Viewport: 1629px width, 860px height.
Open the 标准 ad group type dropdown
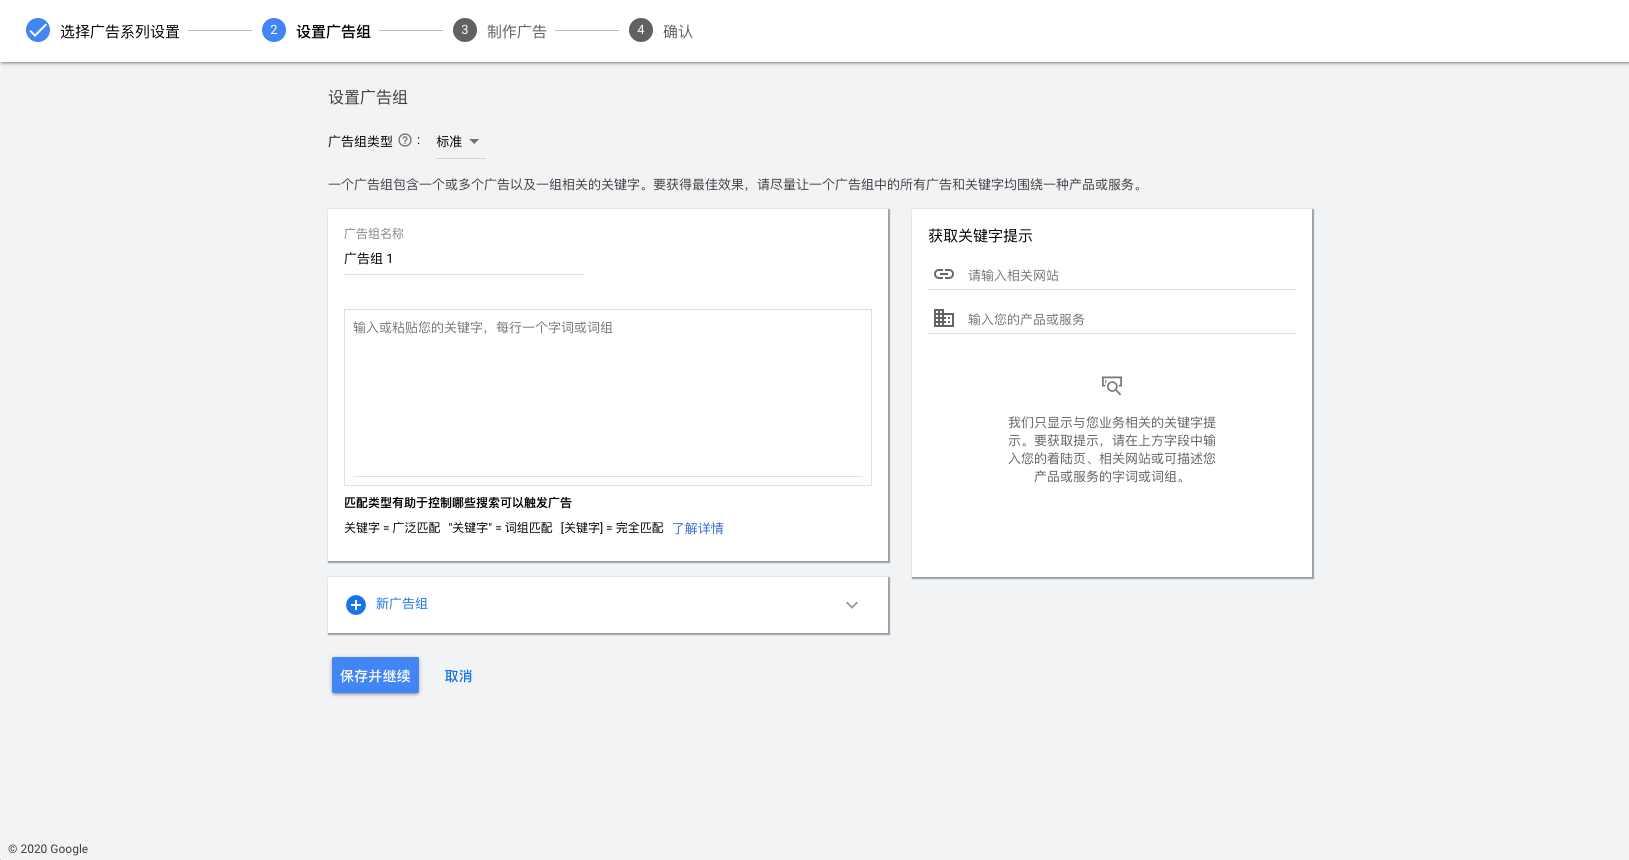coord(459,142)
